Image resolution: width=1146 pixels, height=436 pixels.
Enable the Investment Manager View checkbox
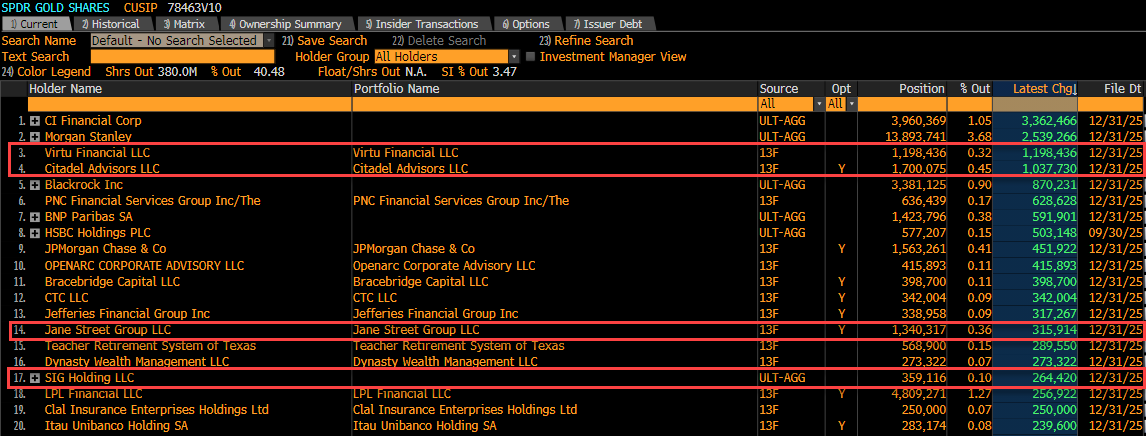pos(531,56)
